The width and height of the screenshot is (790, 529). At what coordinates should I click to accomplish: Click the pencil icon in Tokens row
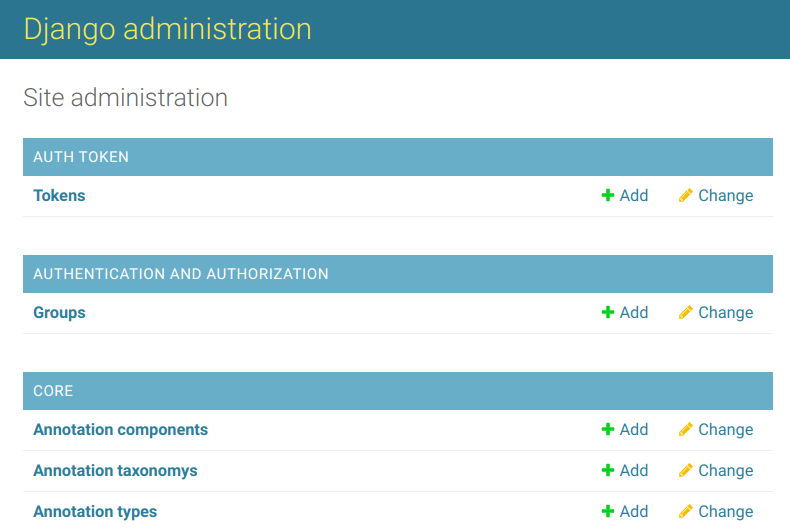[685, 196]
